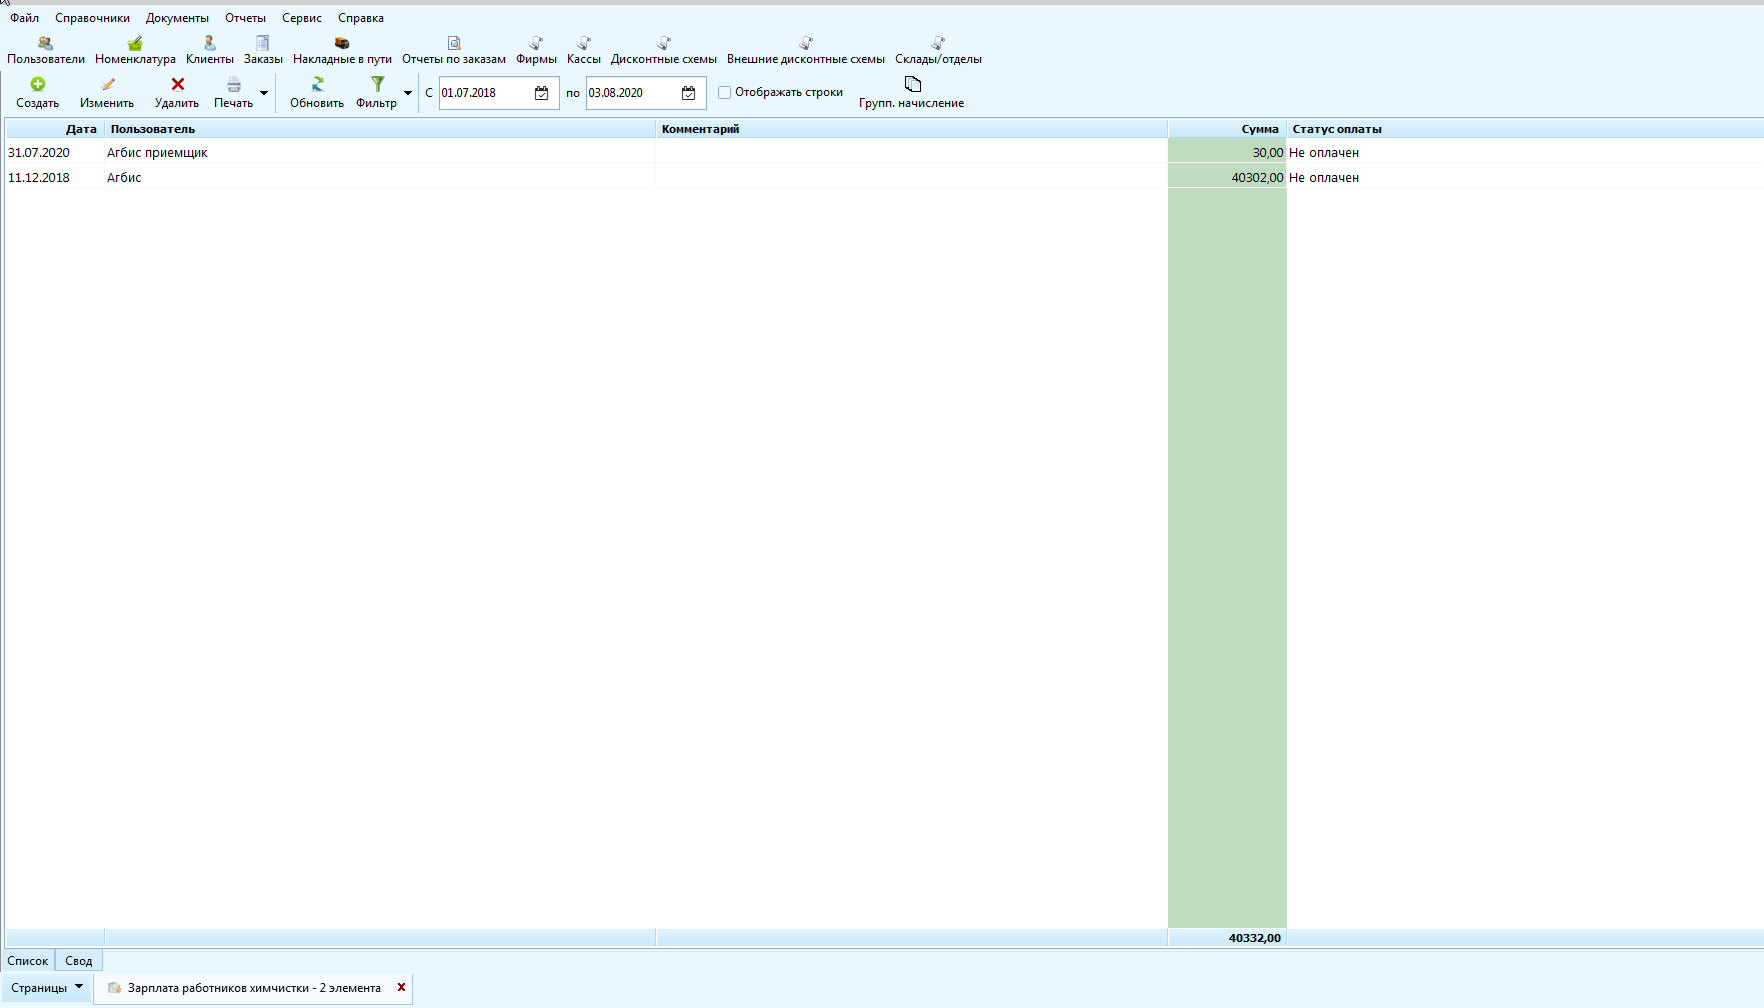1764x1008 pixels.
Task: Open the Отчеты menu
Action: click(245, 18)
